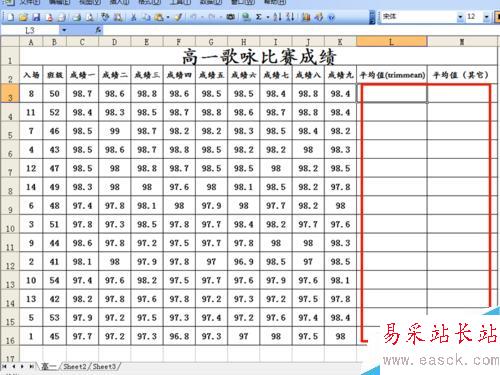Viewport: 500px width, 375px height.
Task: Click the Redo arrow icon
Action: click(212, 17)
